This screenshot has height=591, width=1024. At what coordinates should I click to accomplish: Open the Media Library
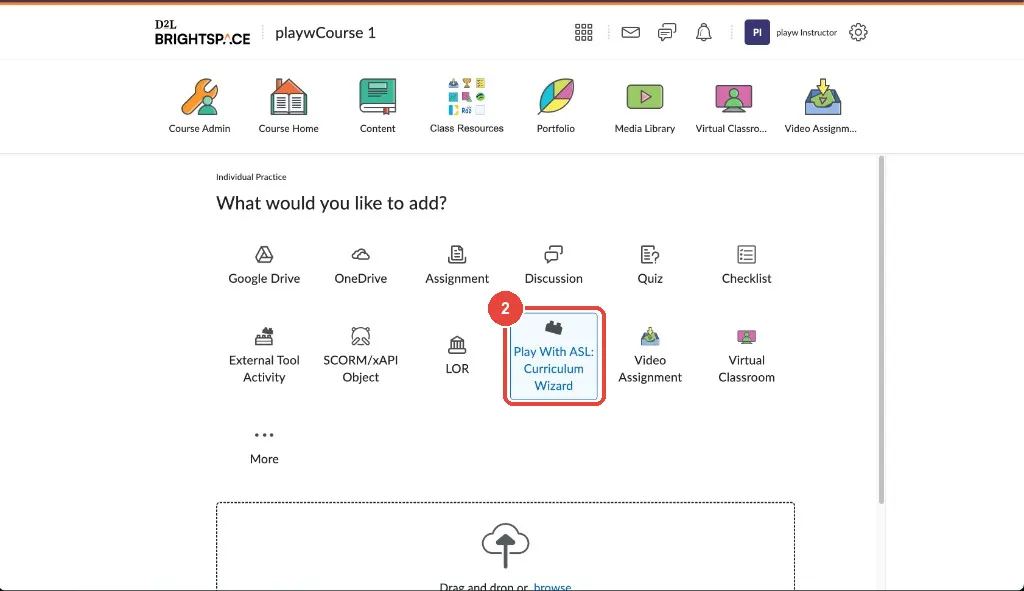[x=645, y=106]
